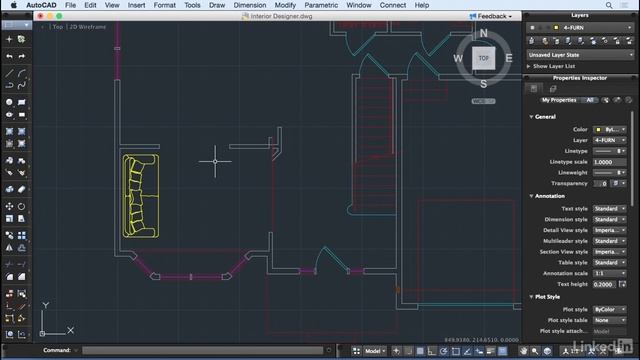Toggle Object Snap in status bar
The width and height of the screenshot is (640, 360).
(456, 351)
